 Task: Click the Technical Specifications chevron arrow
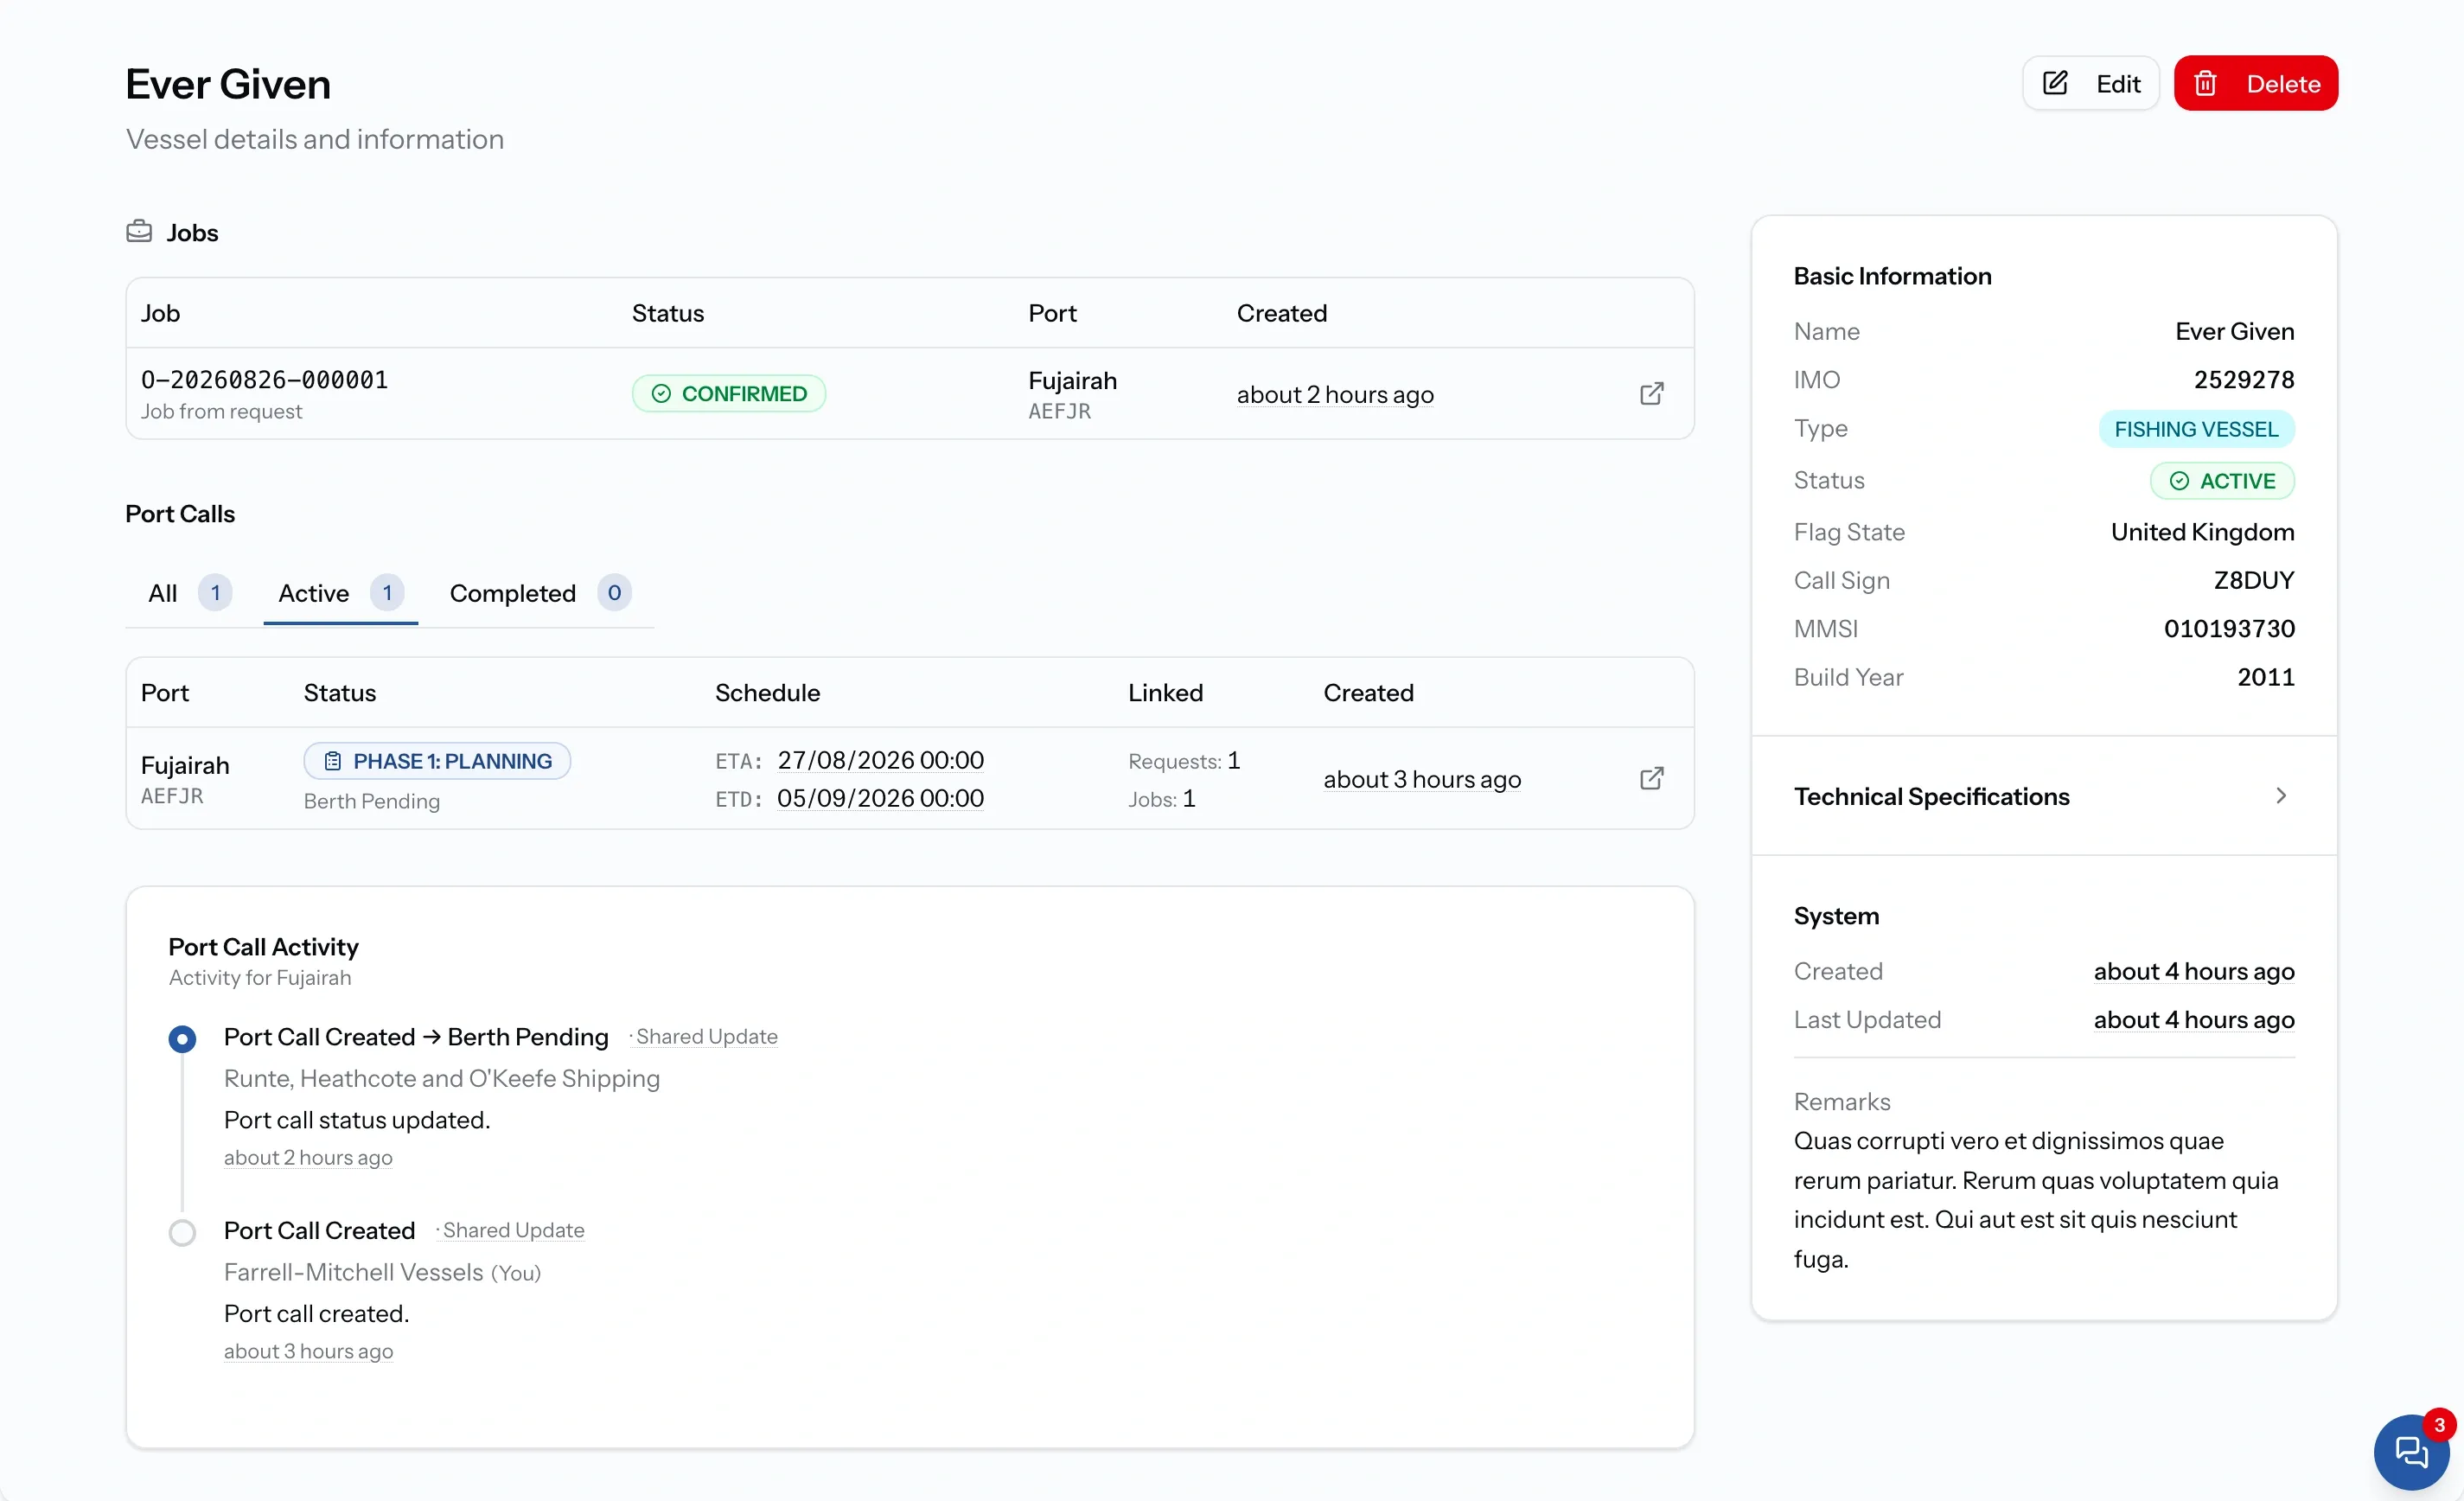pyautogui.click(x=2281, y=796)
